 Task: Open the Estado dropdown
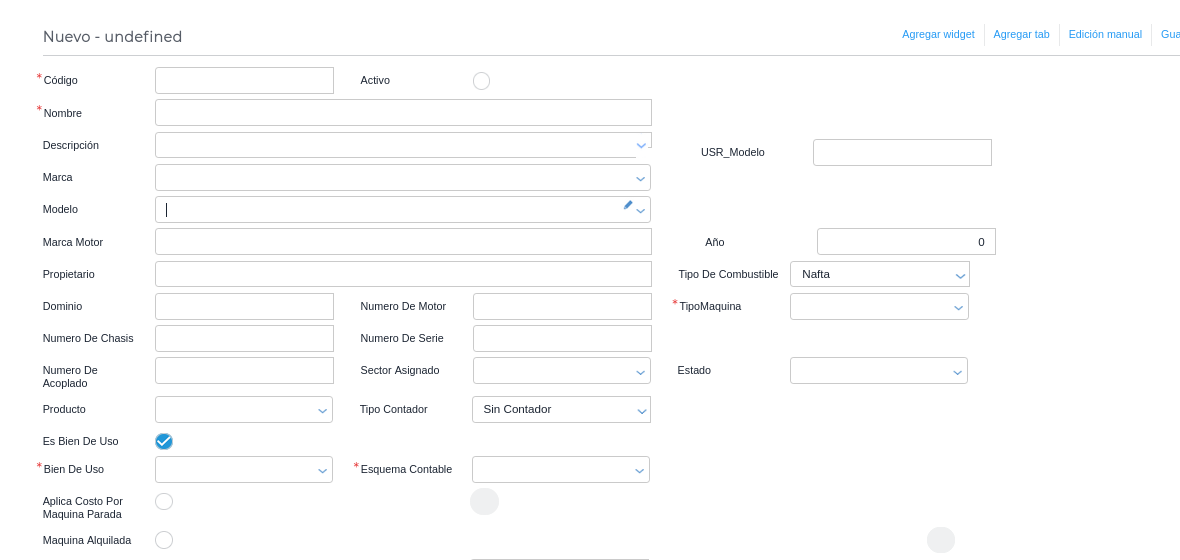878,371
